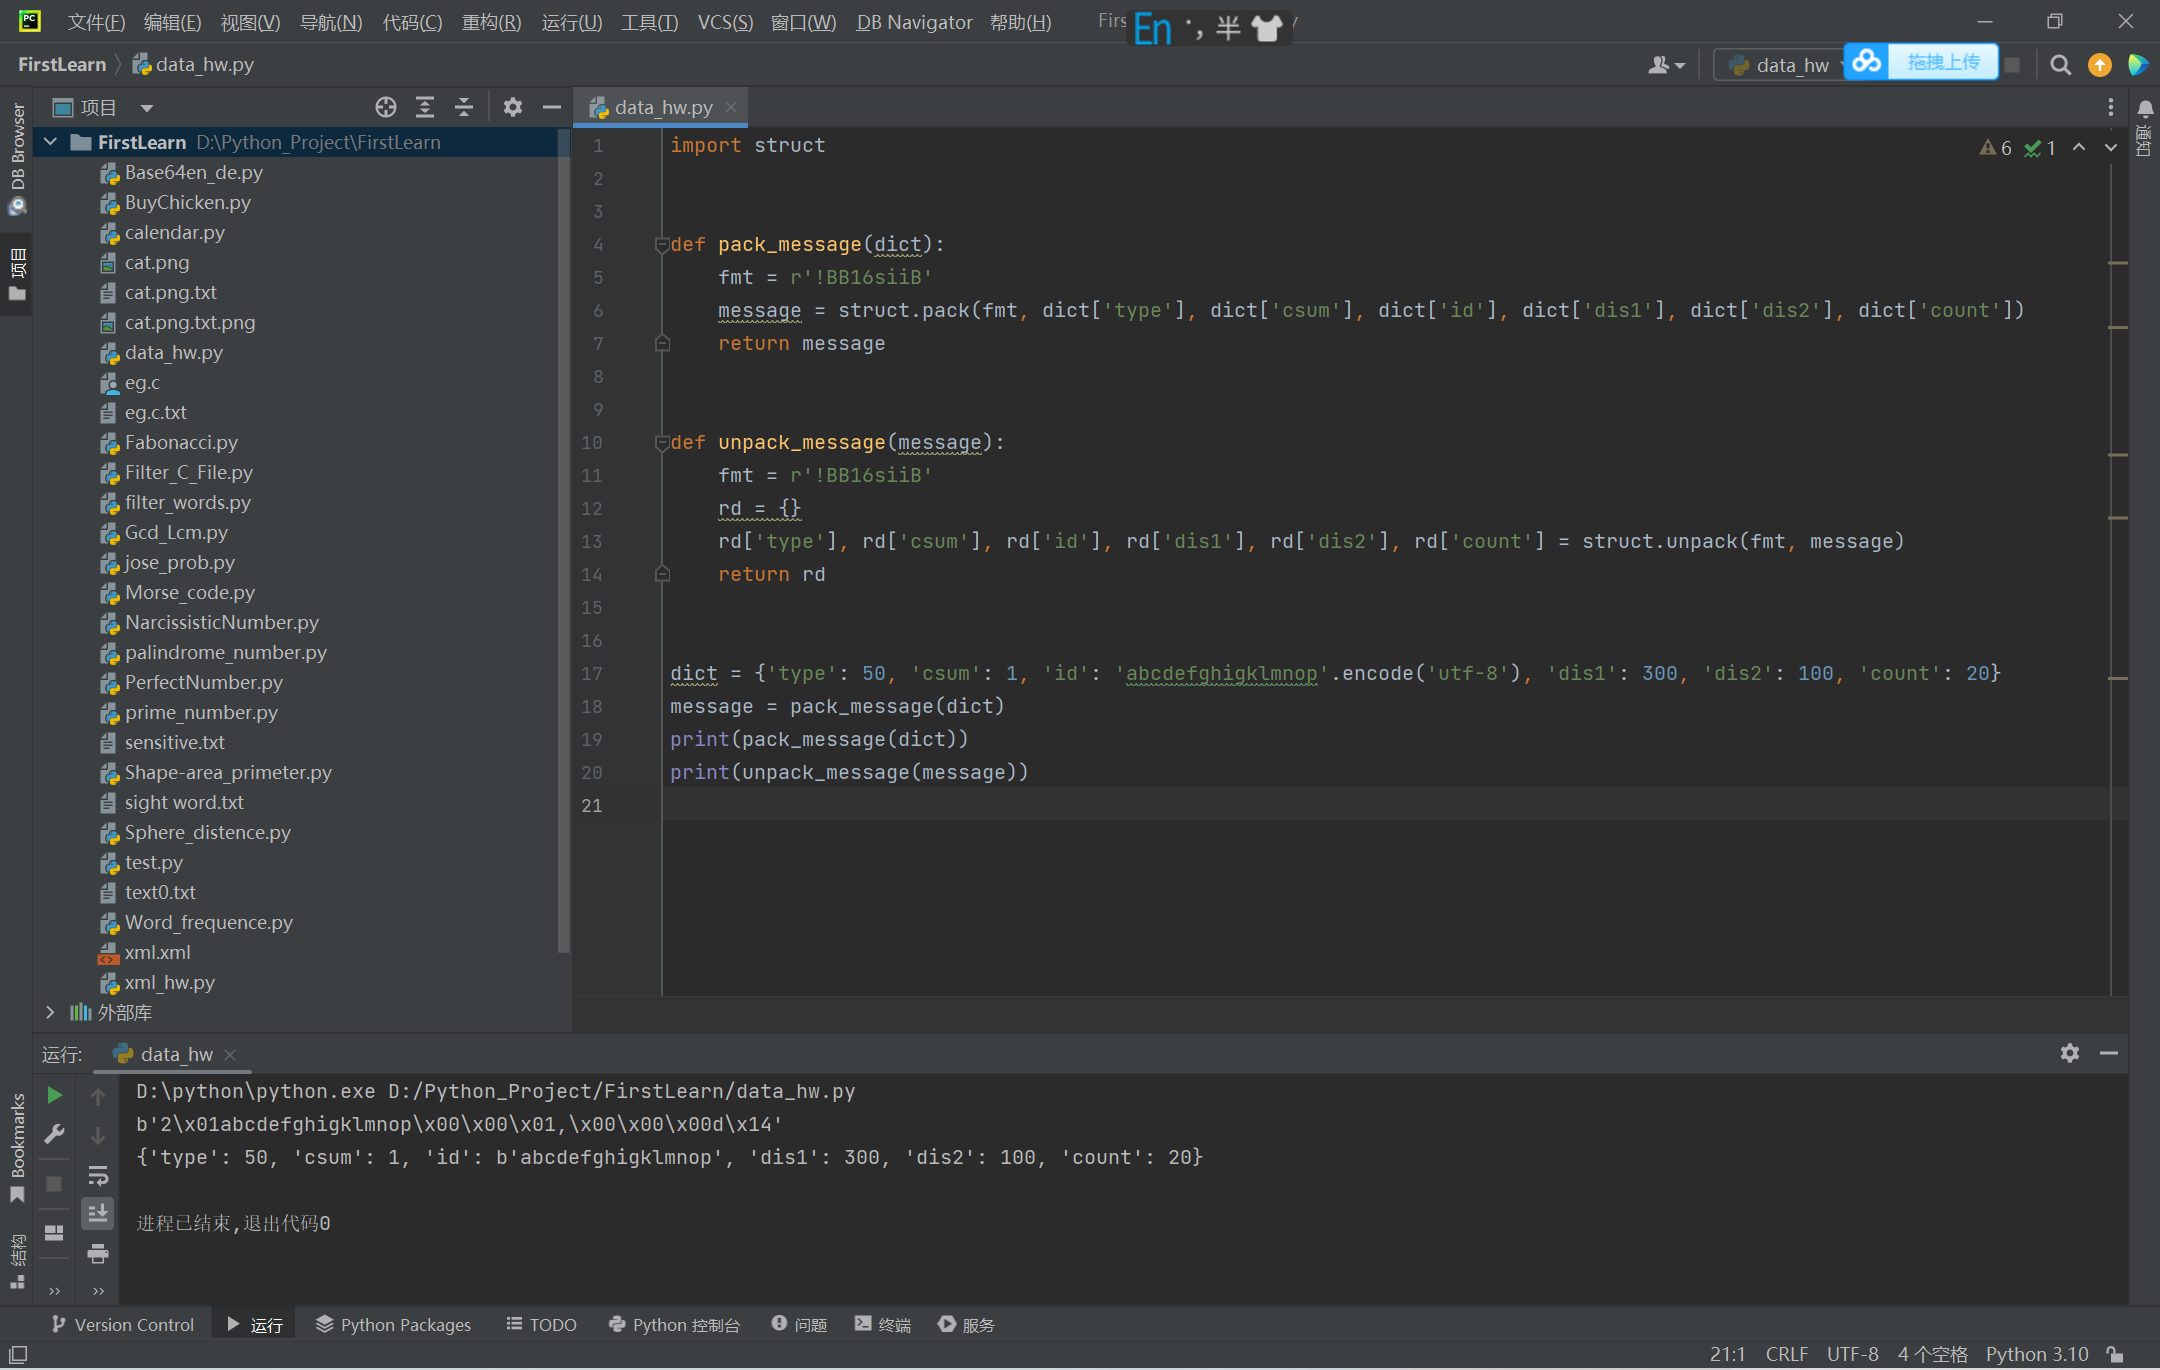The width and height of the screenshot is (2160, 1370).
Task: Open Search Everywhere with magnifier icon
Action: [x=2061, y=64]
